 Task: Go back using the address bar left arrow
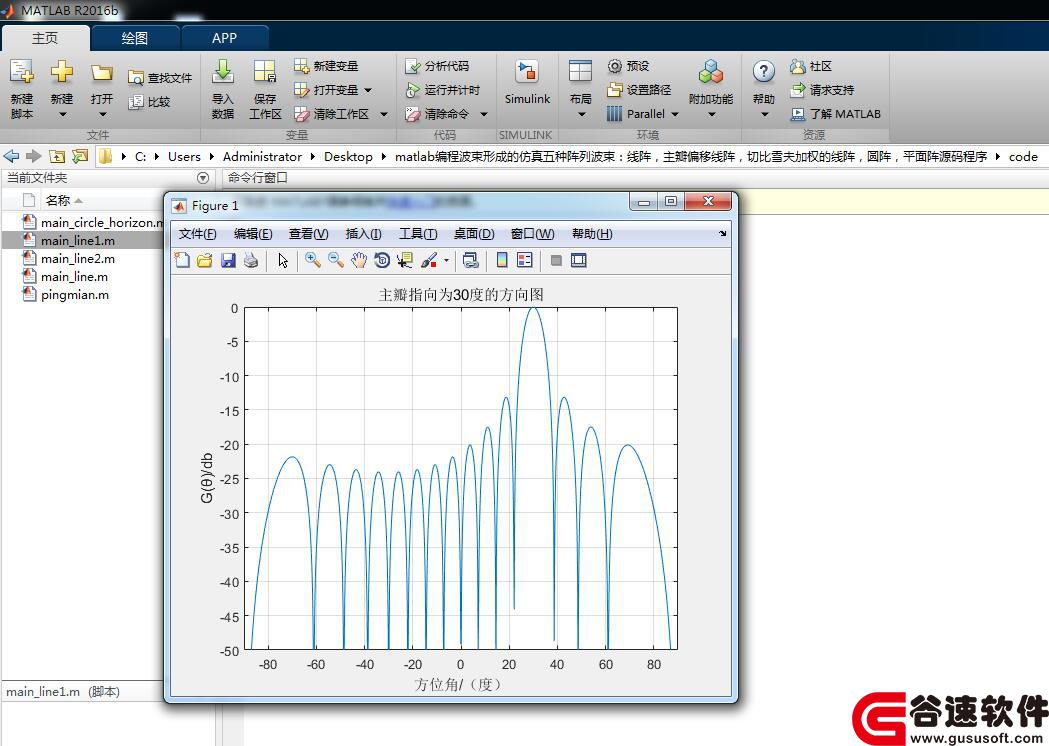(11, 157)
